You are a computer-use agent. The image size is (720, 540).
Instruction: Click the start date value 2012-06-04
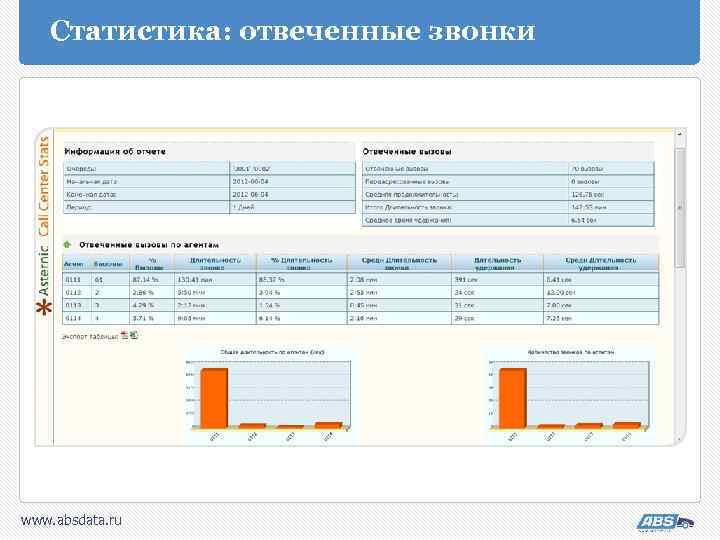(x=250, y=182)
